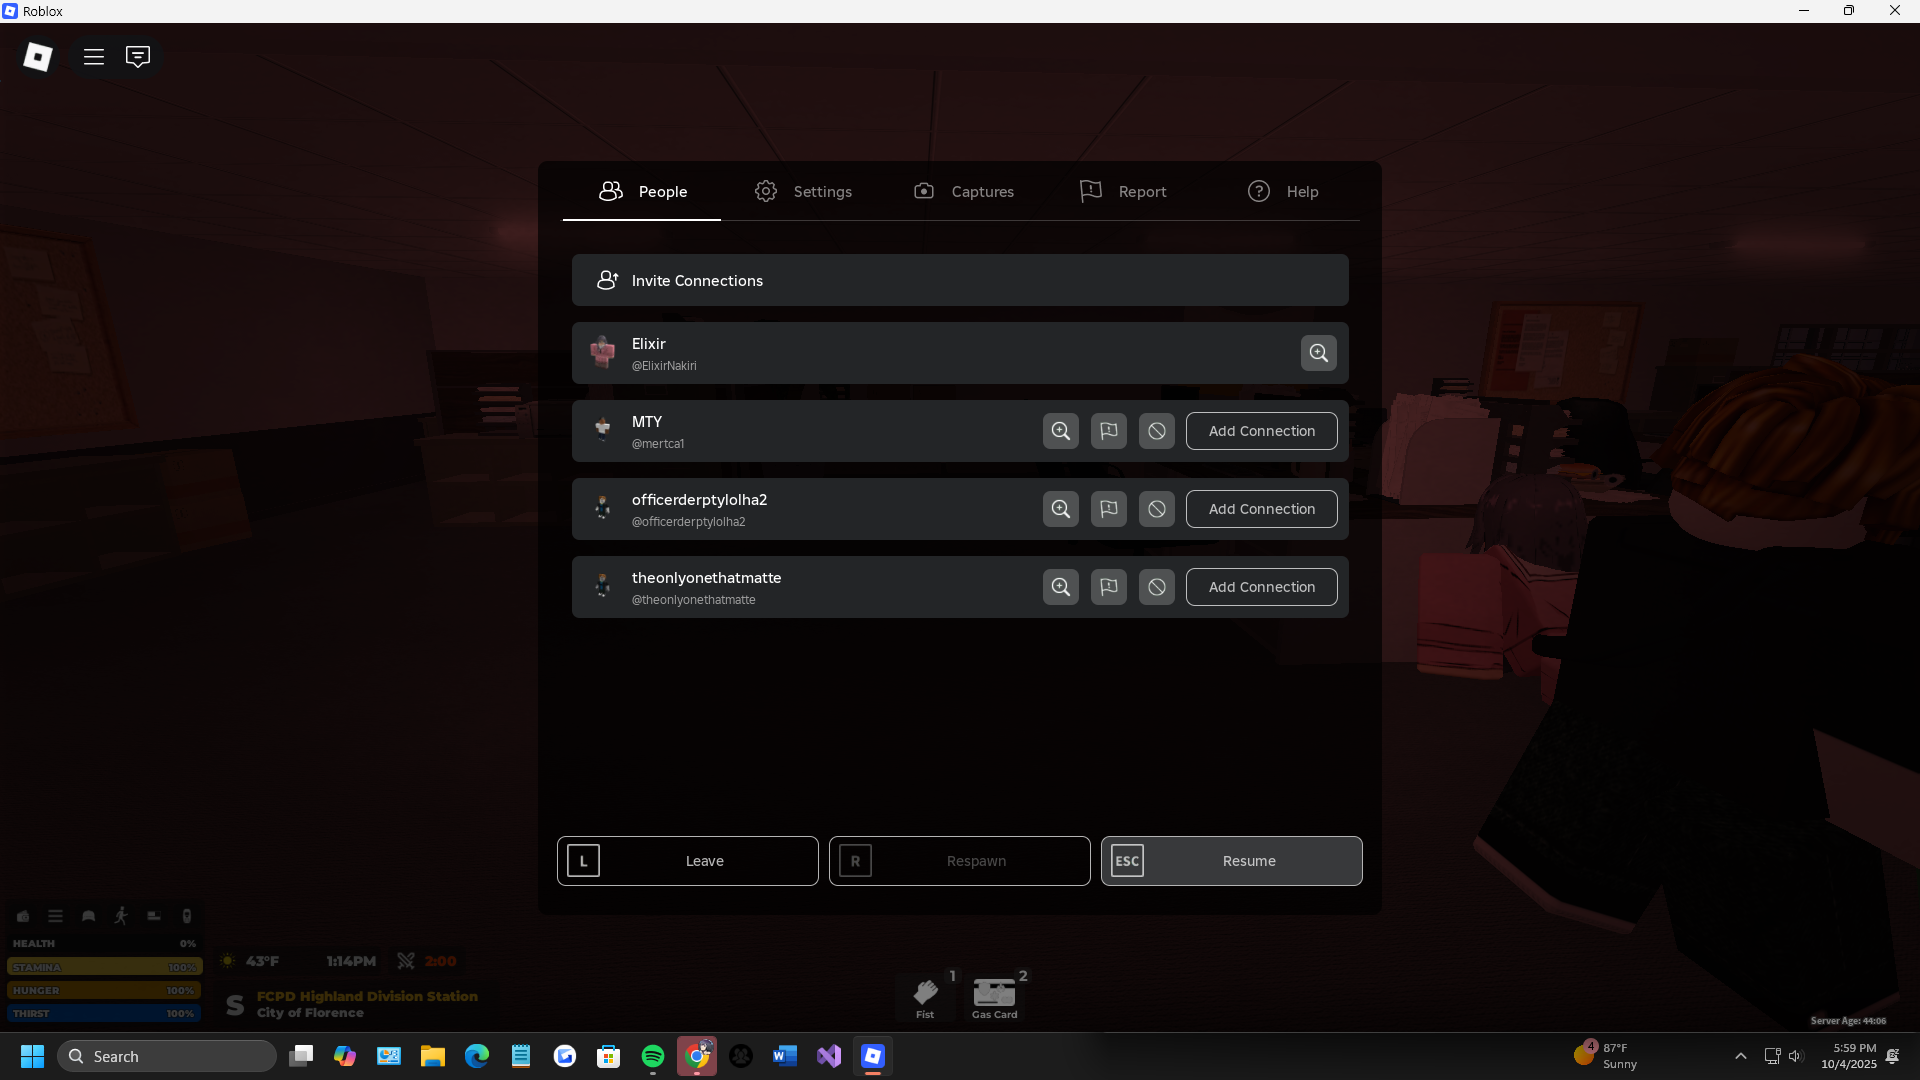Click Add Connection for MTY
The image size is (1920, 1080).
pos(1261,431)
